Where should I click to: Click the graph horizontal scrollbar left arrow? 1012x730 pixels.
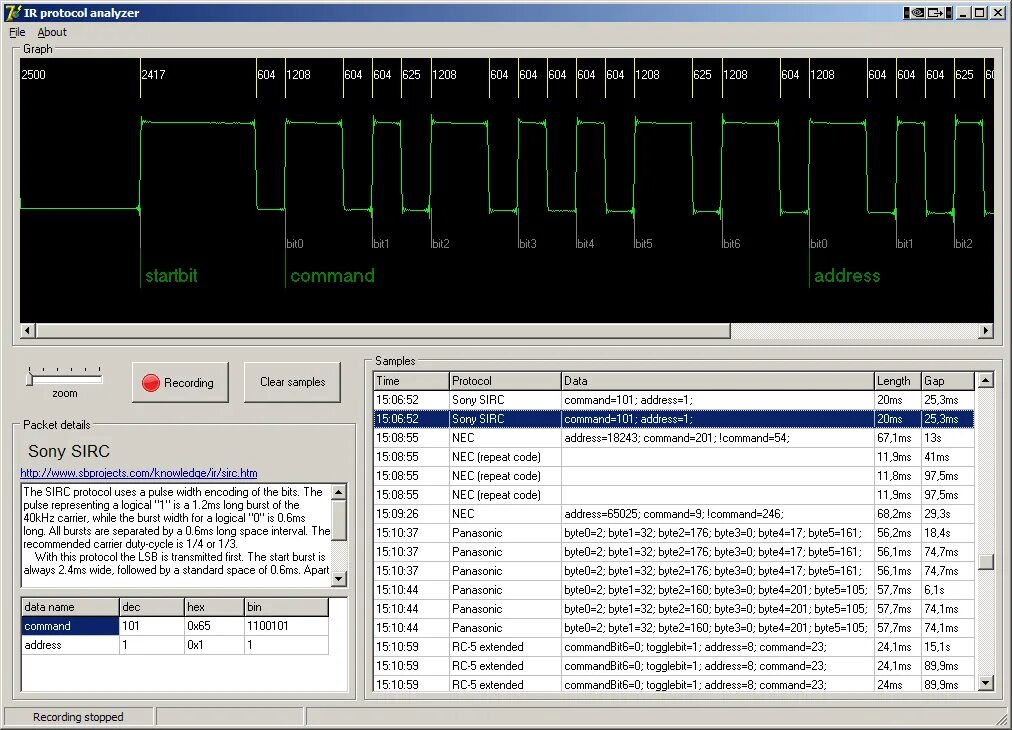27,330
